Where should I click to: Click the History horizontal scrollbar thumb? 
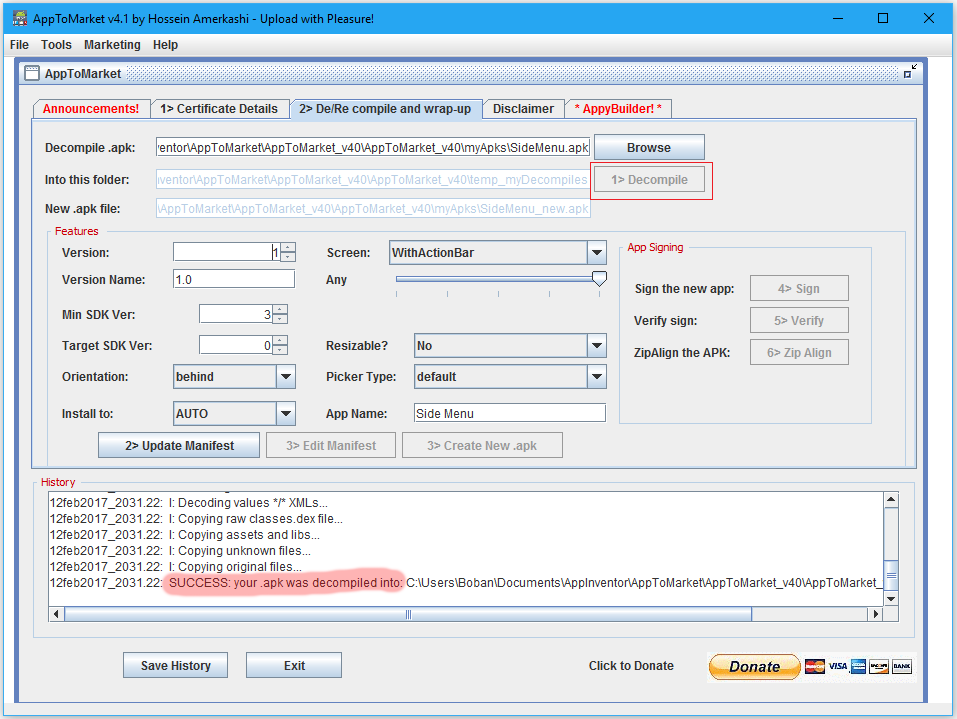click(x=408, y=614)
